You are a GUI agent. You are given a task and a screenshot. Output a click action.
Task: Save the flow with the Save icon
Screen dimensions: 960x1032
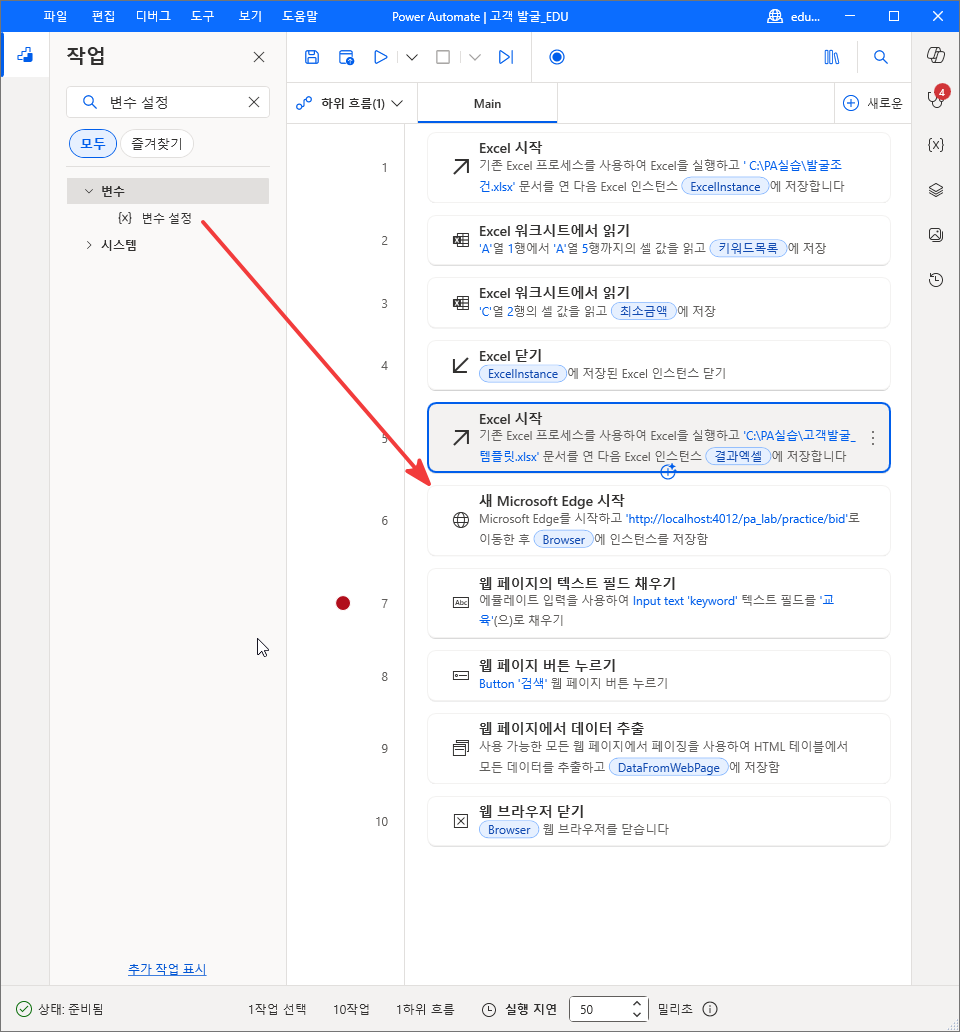point(312,57)
